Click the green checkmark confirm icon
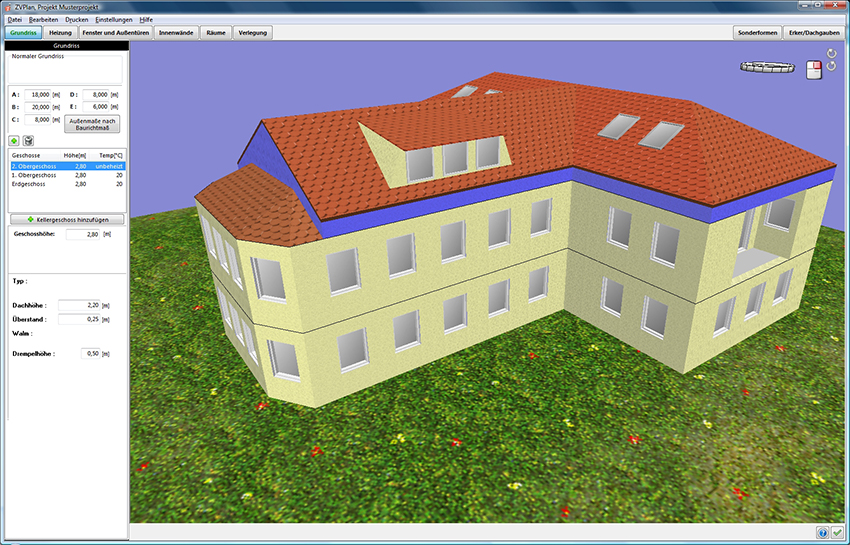Screen dimensions: 850x545 (x=838, y=533)
